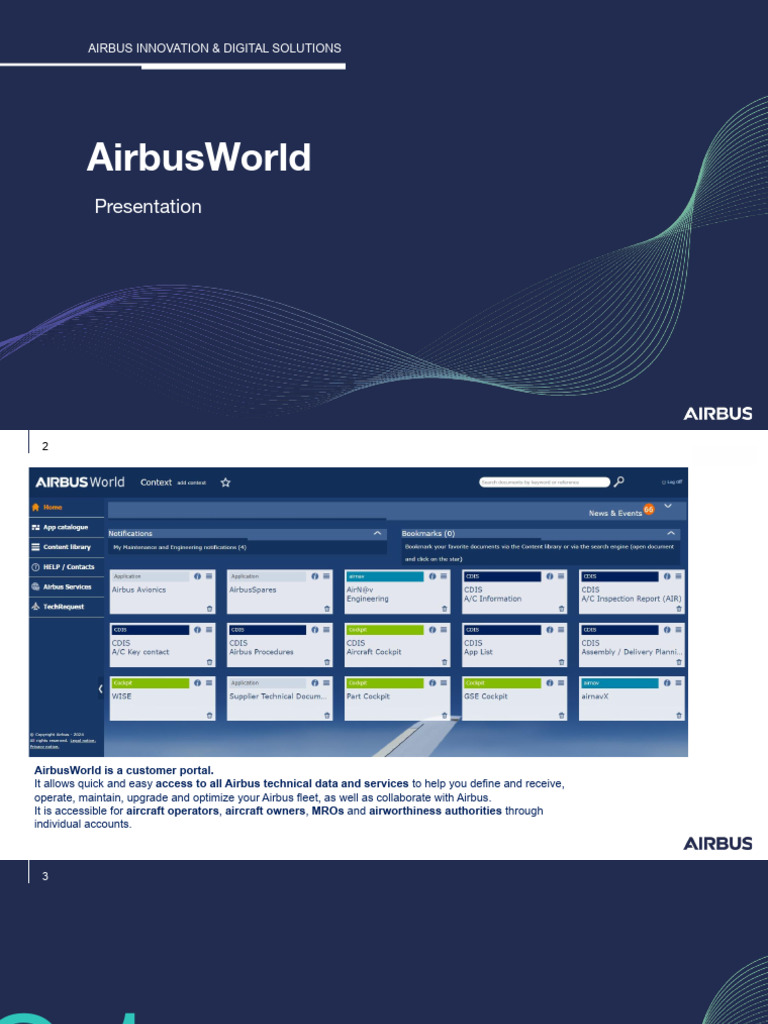Screen dimensions: 768x1024
Task: Click the info icon on airnavX tile
Action: pos(667,683)
